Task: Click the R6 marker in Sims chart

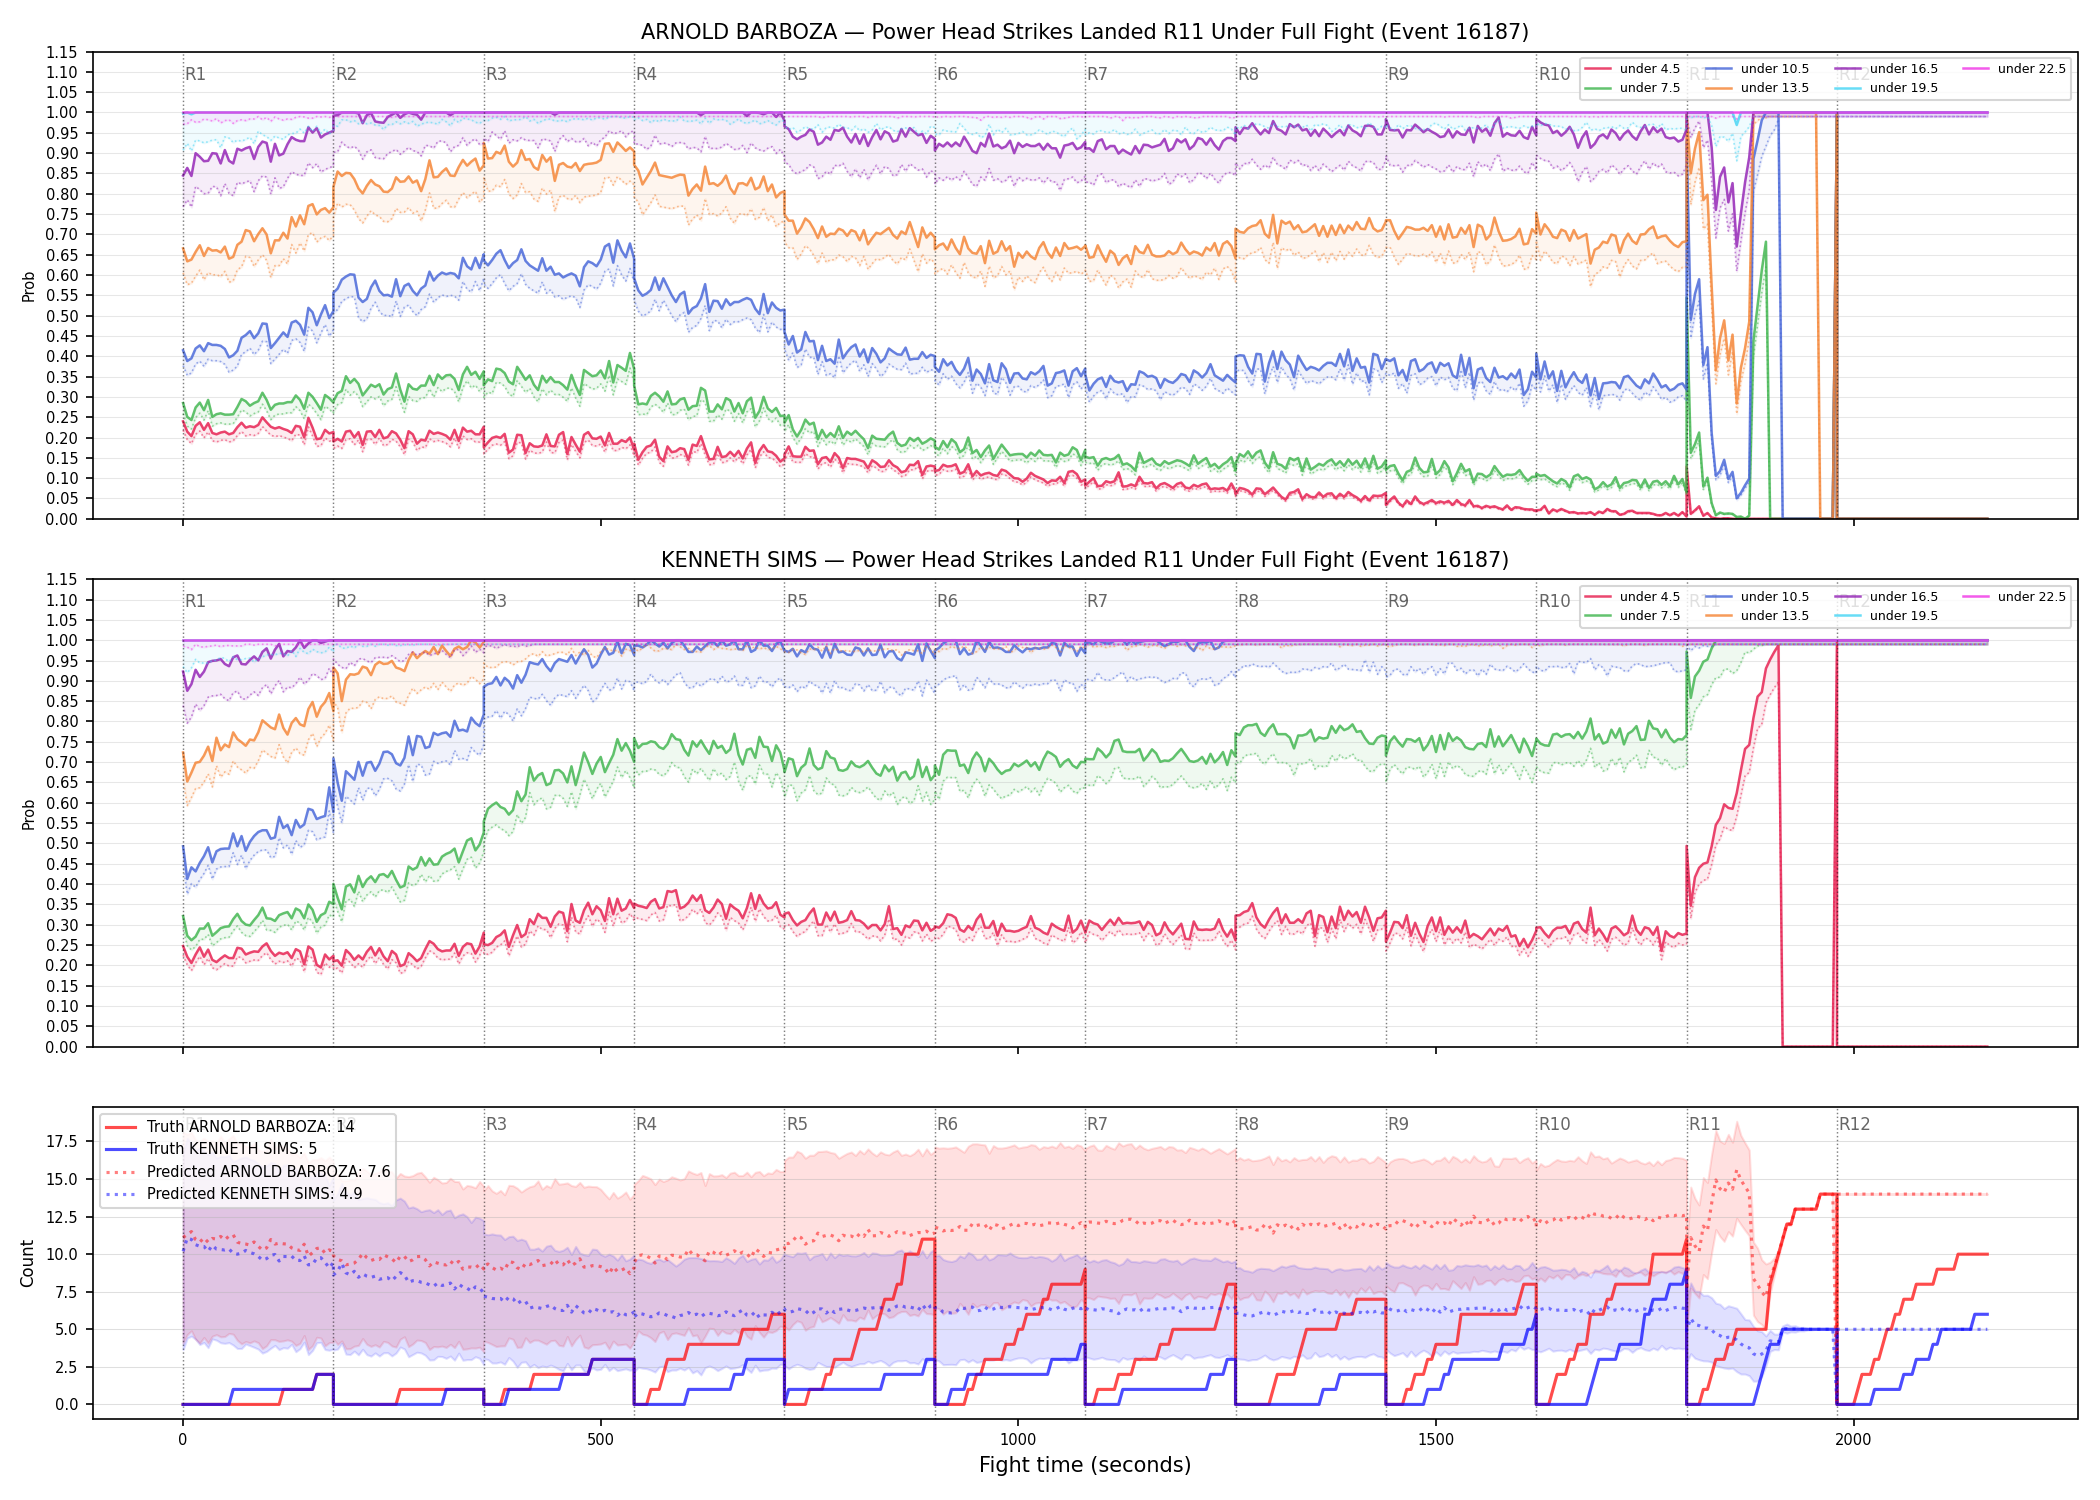Action: (x=947, y=601)
